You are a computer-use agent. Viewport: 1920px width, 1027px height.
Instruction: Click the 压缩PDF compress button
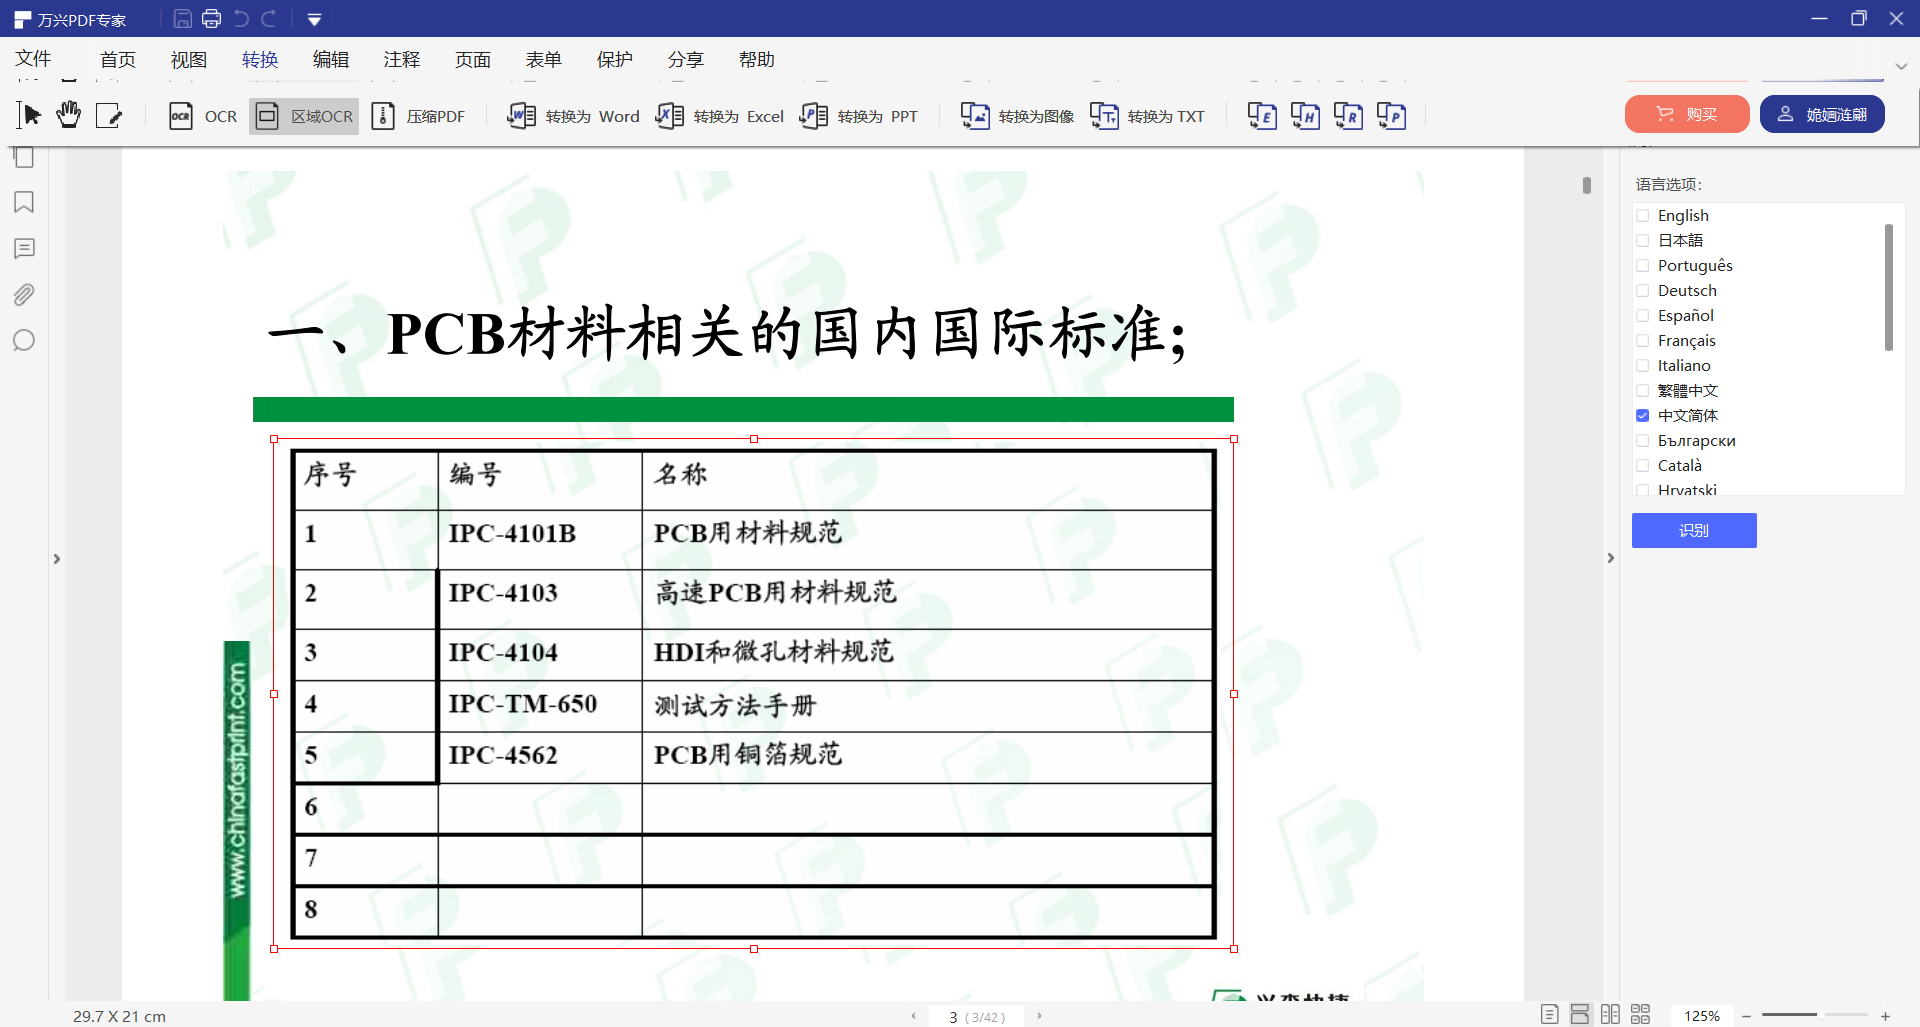418,116
